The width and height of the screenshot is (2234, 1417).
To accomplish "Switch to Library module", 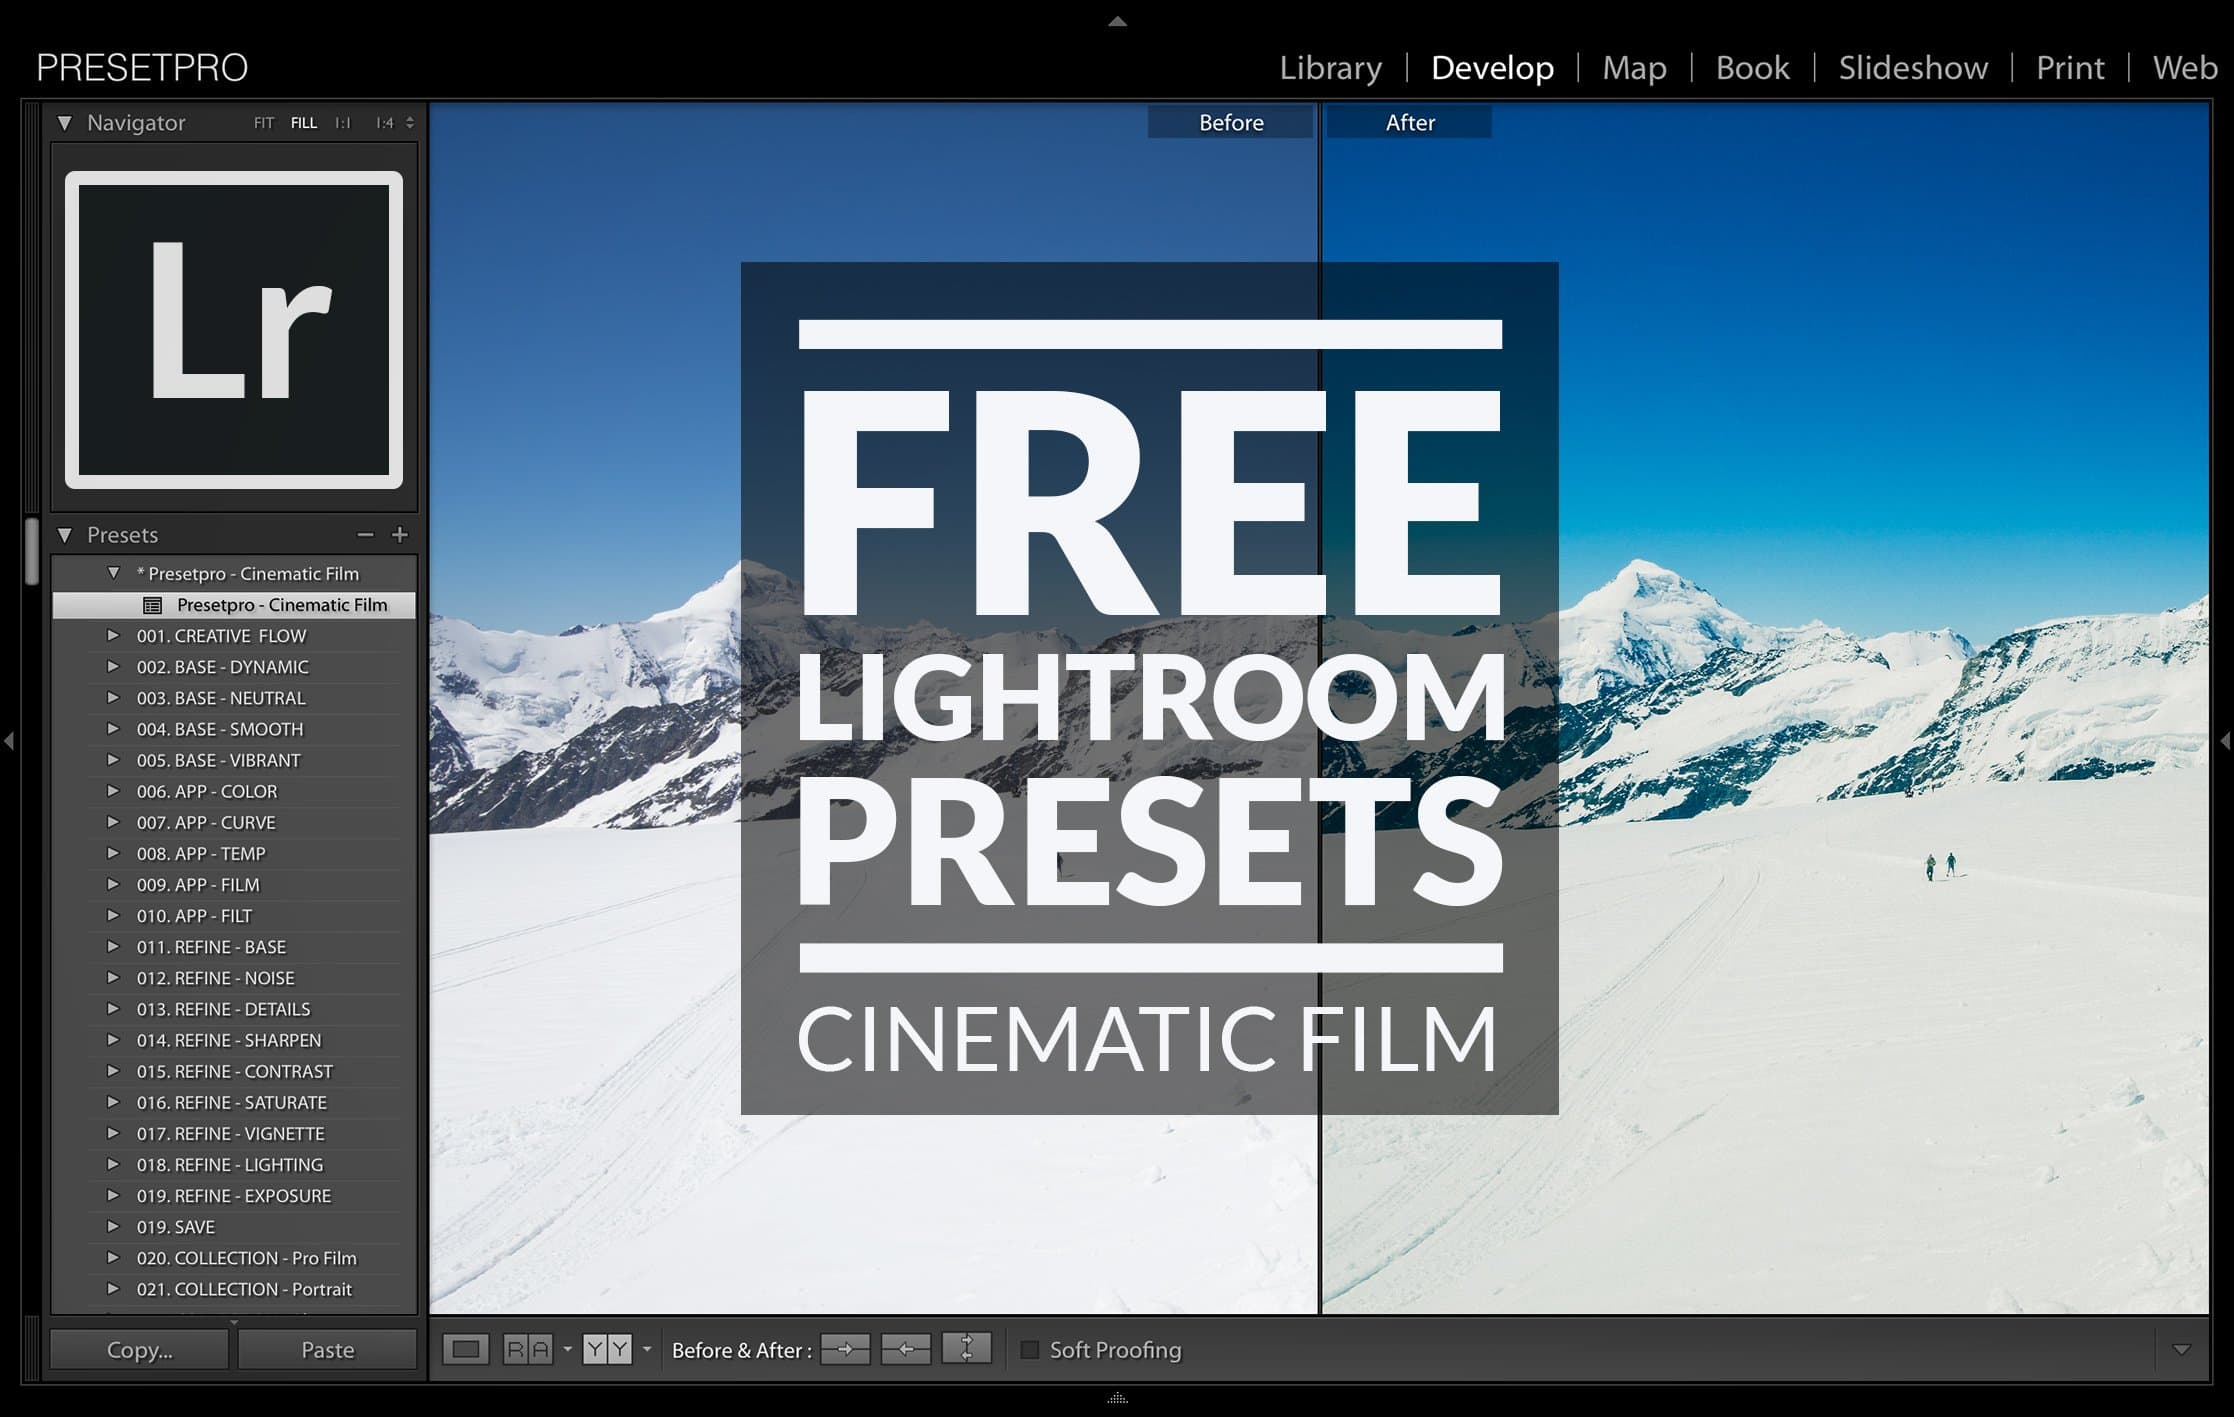I will 1331,68.
